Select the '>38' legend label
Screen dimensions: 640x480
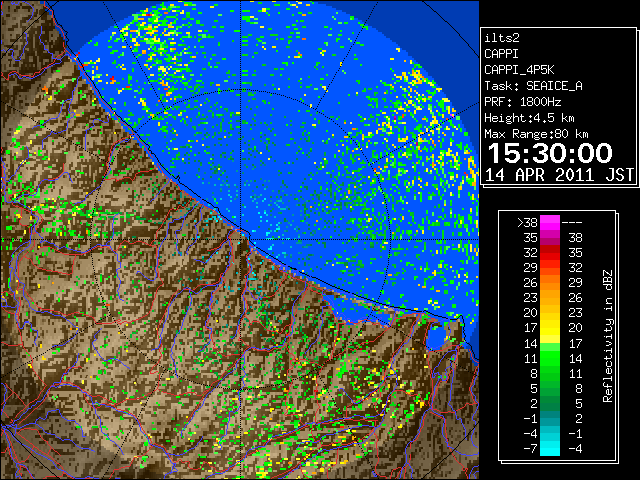pos(527,222)
